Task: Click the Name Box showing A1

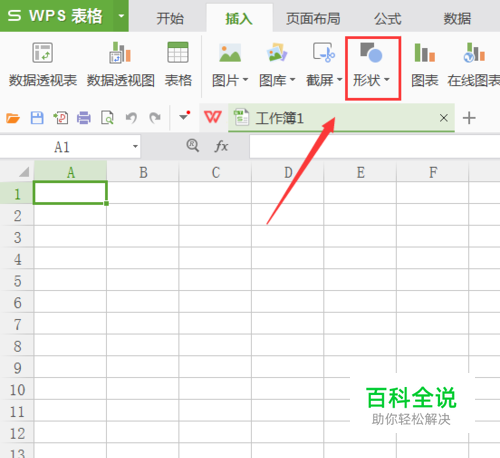Action: click(62, 147)
